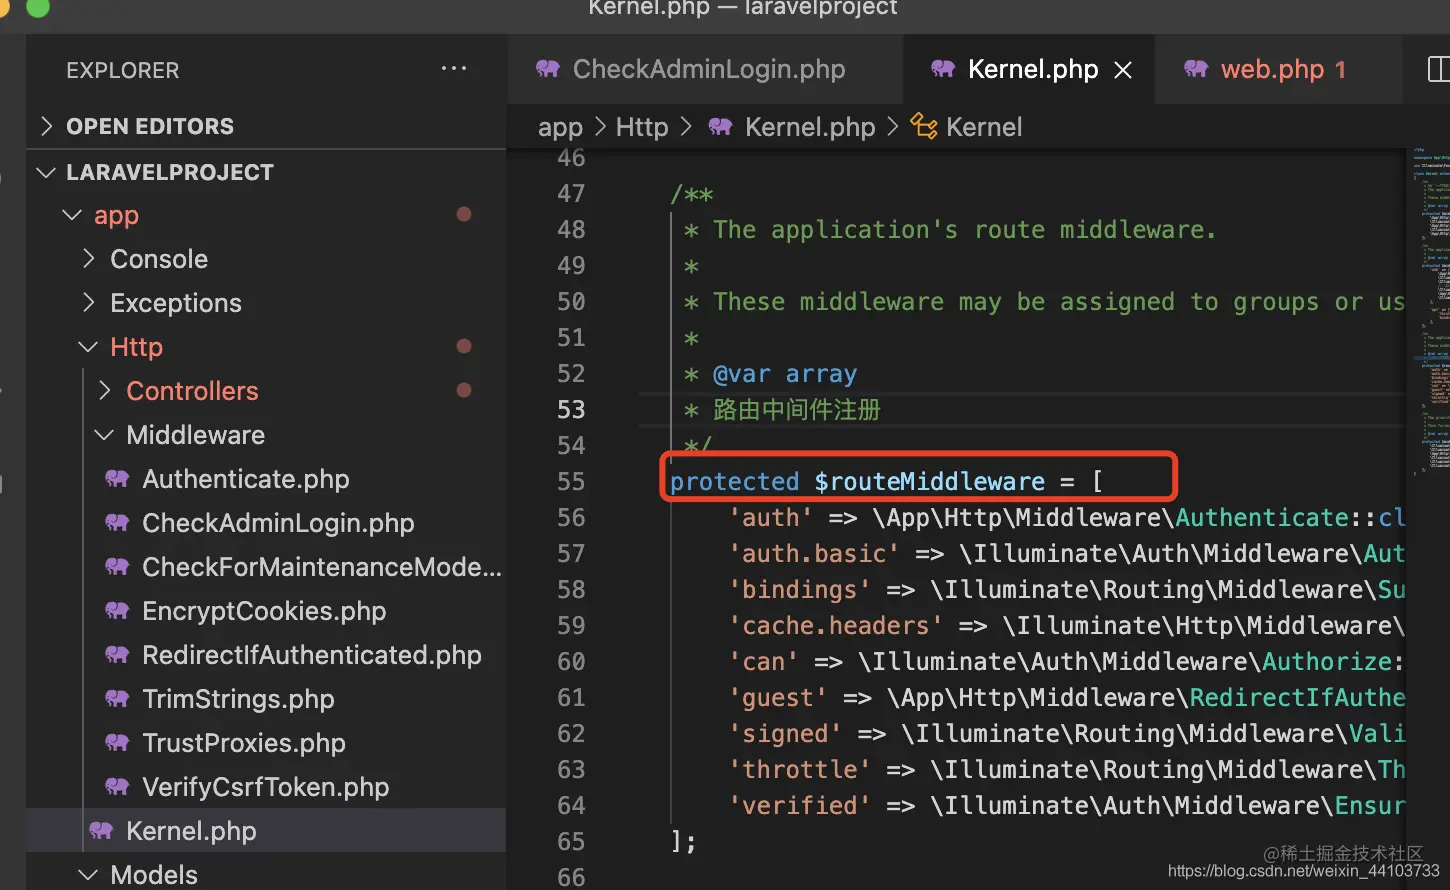Click '@var array' docblock tag
This screenshot has height=890, width=1450.
coord(785,374)
